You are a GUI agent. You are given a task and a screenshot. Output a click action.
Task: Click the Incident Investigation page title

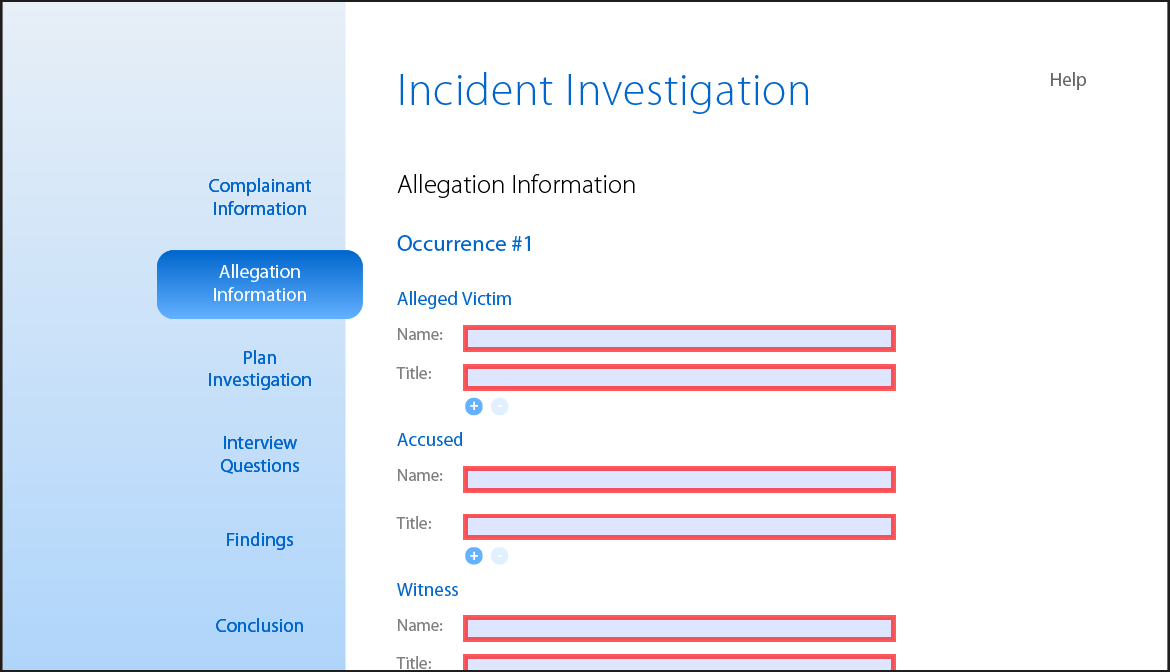[x=603, y=90]
